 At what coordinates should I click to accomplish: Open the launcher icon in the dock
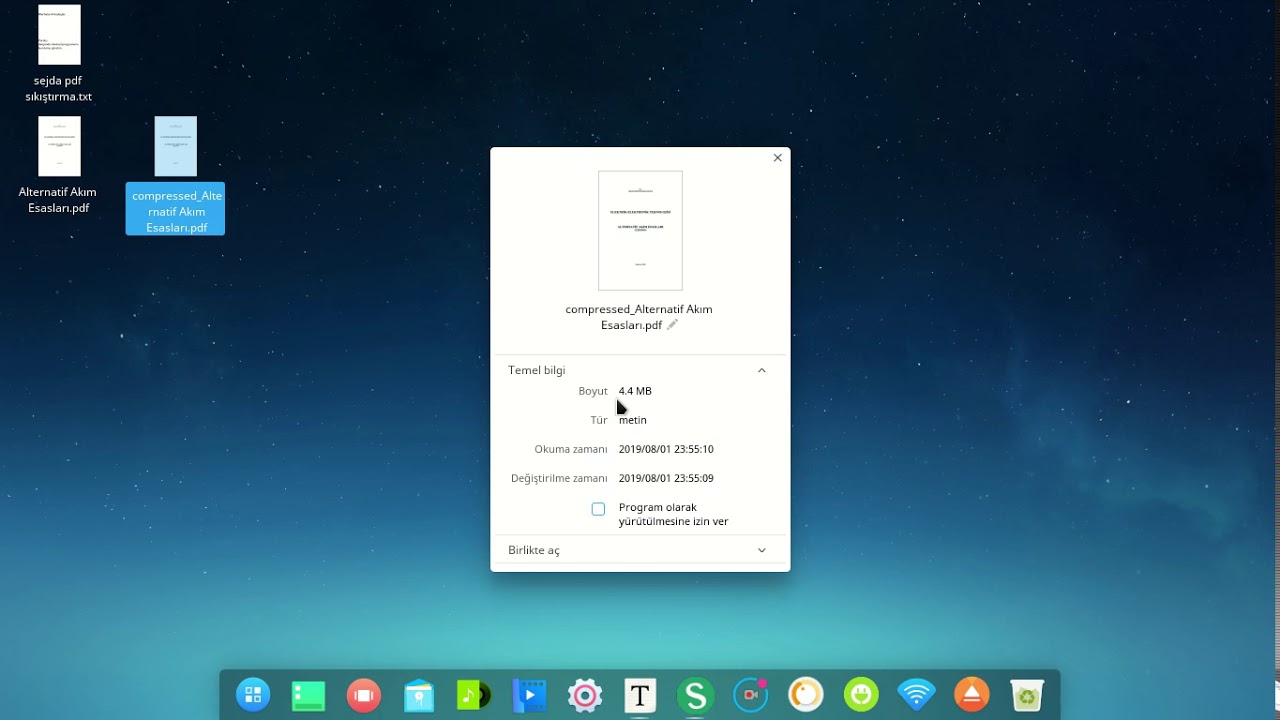[x=253, y=694]
